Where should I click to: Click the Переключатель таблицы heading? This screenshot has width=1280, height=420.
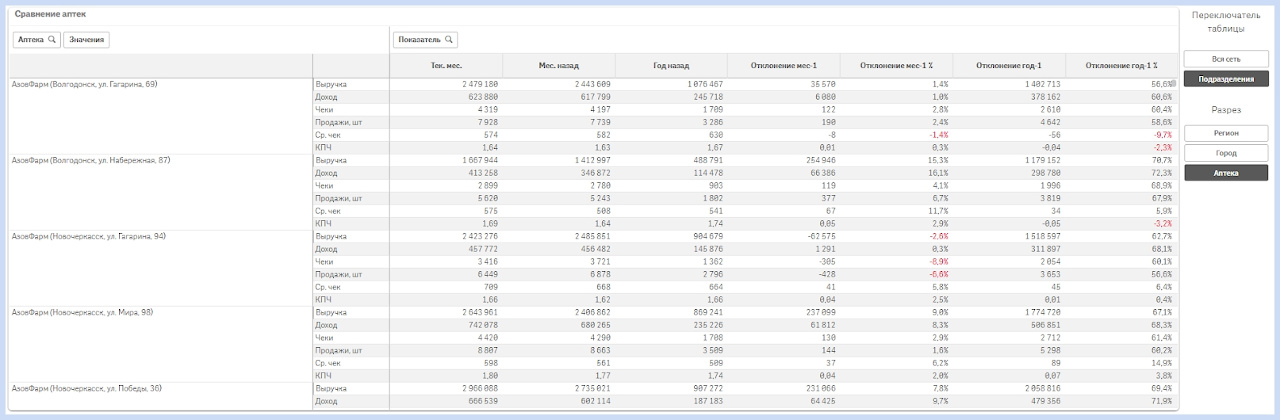click(1225, 22)
